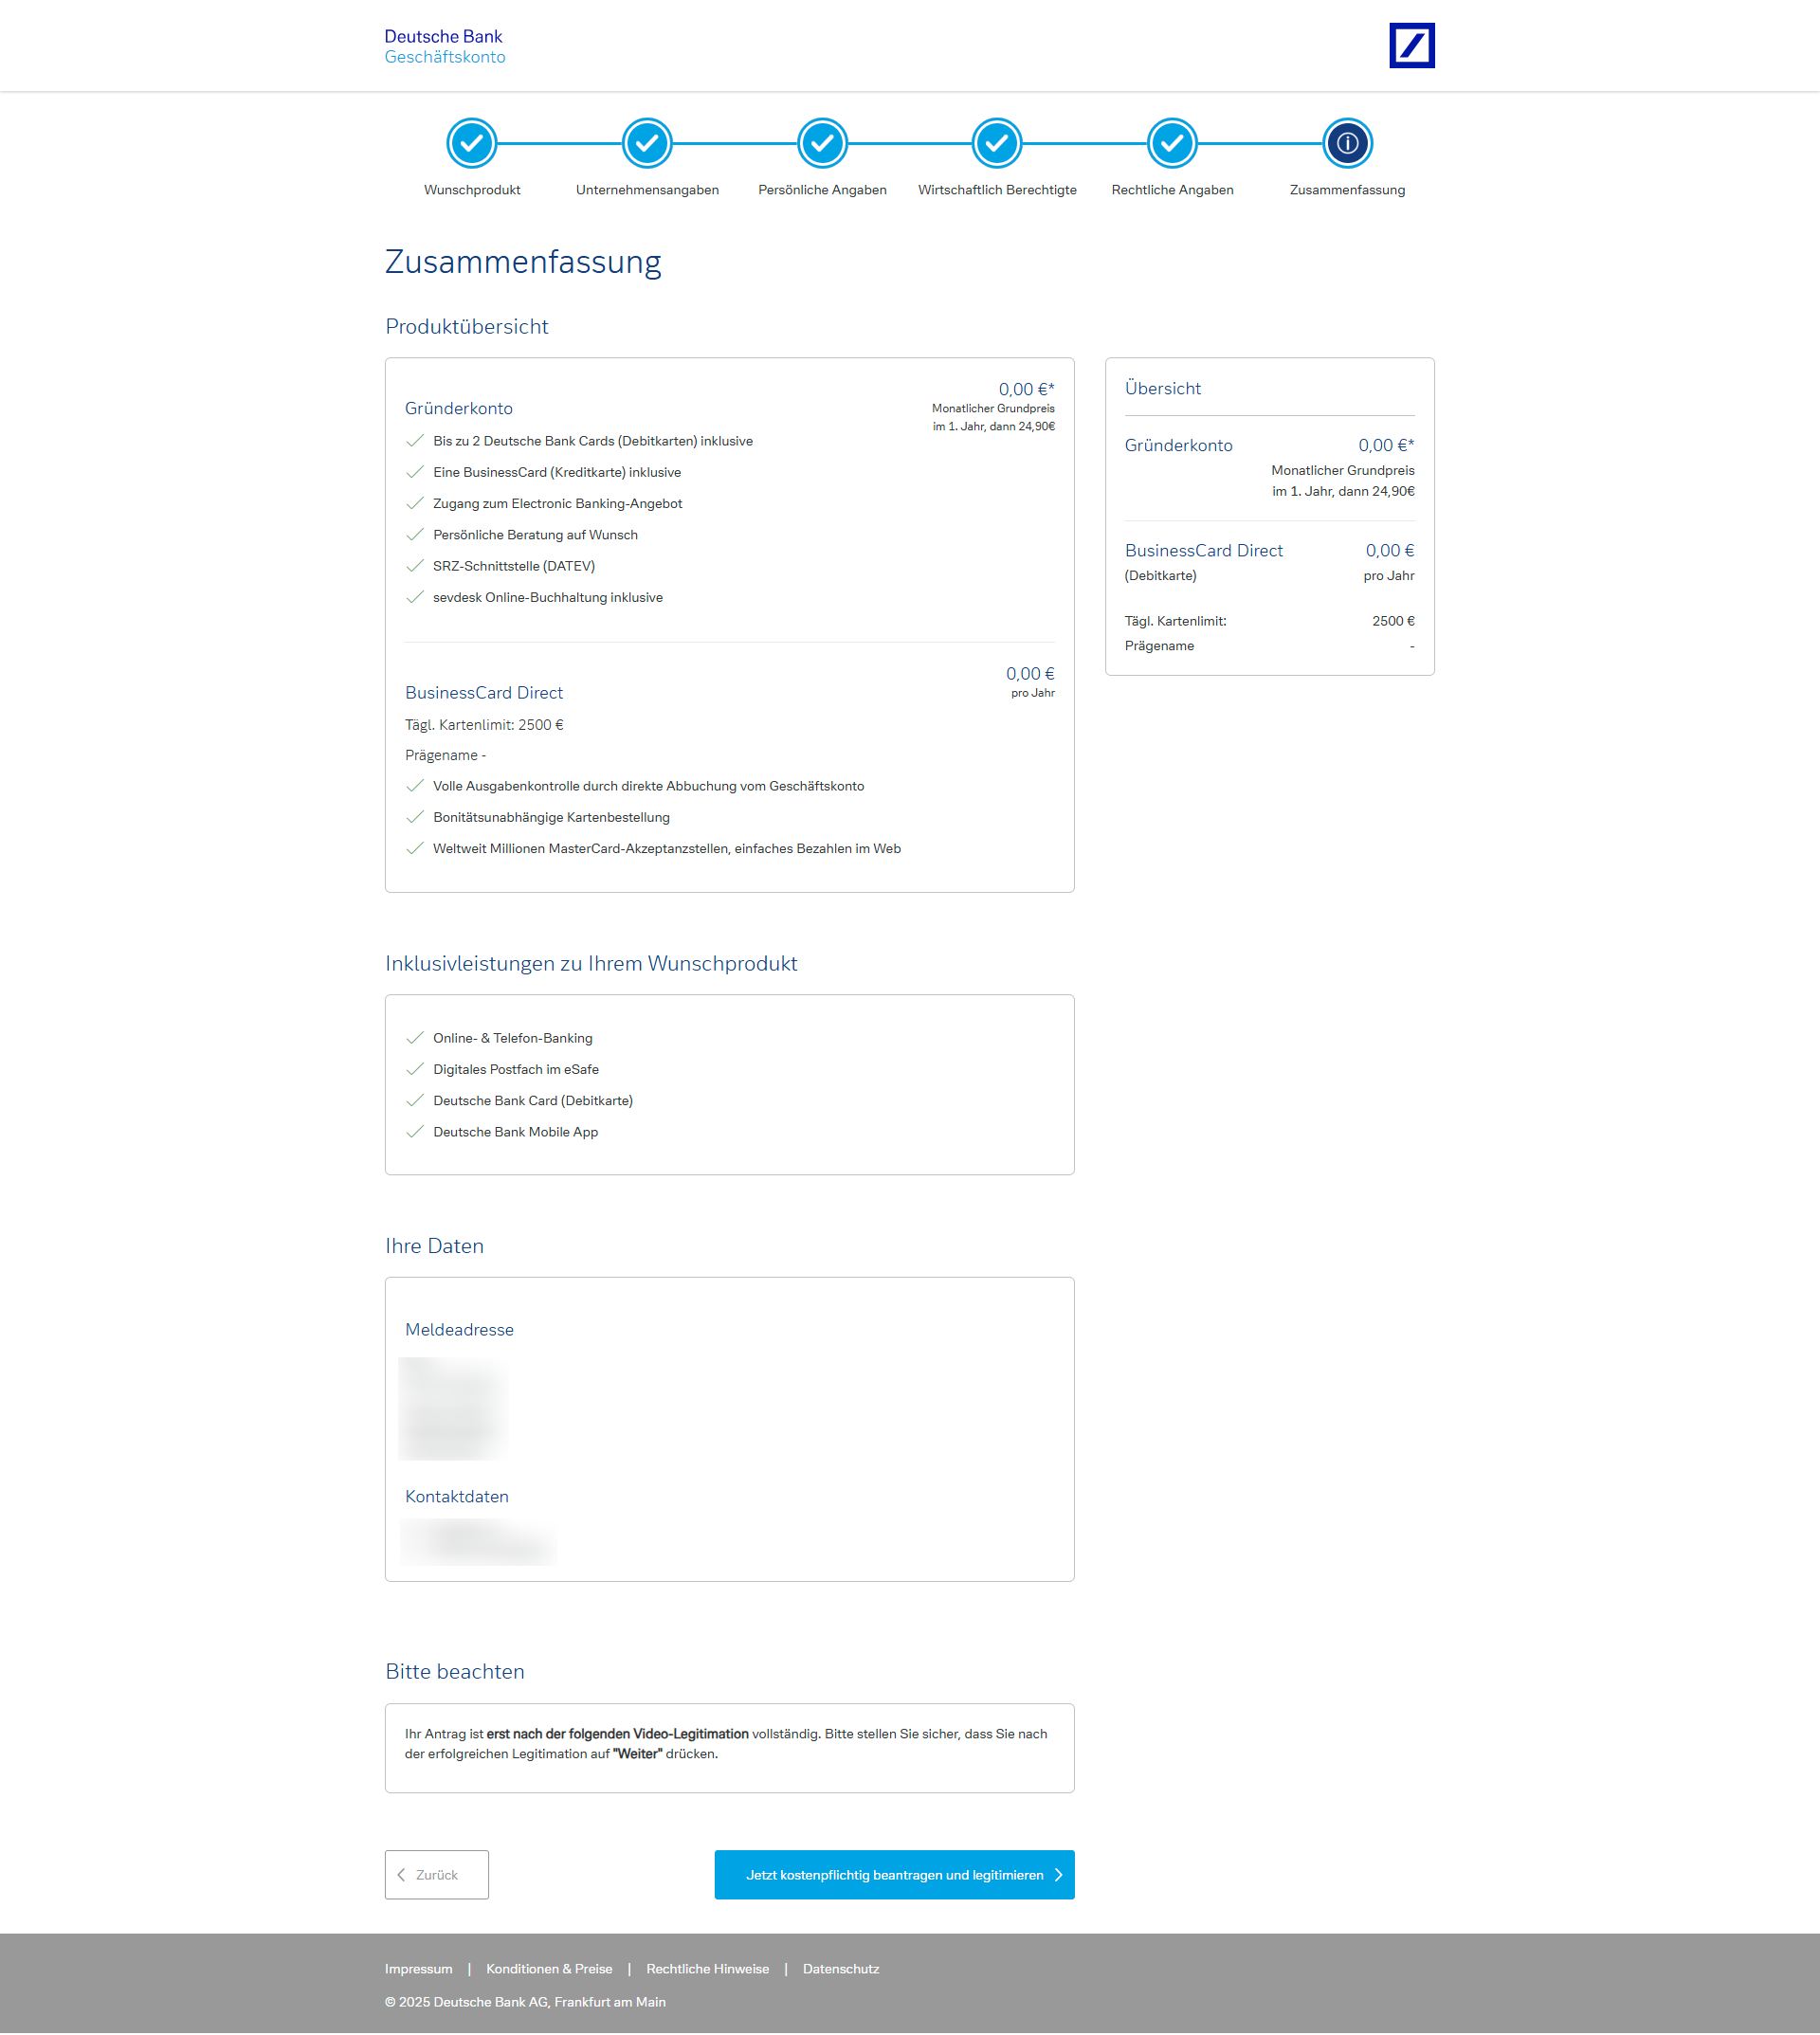
Task: Click the Rechtliche Angaben step checkmark circle
Action: [1172, 143]
